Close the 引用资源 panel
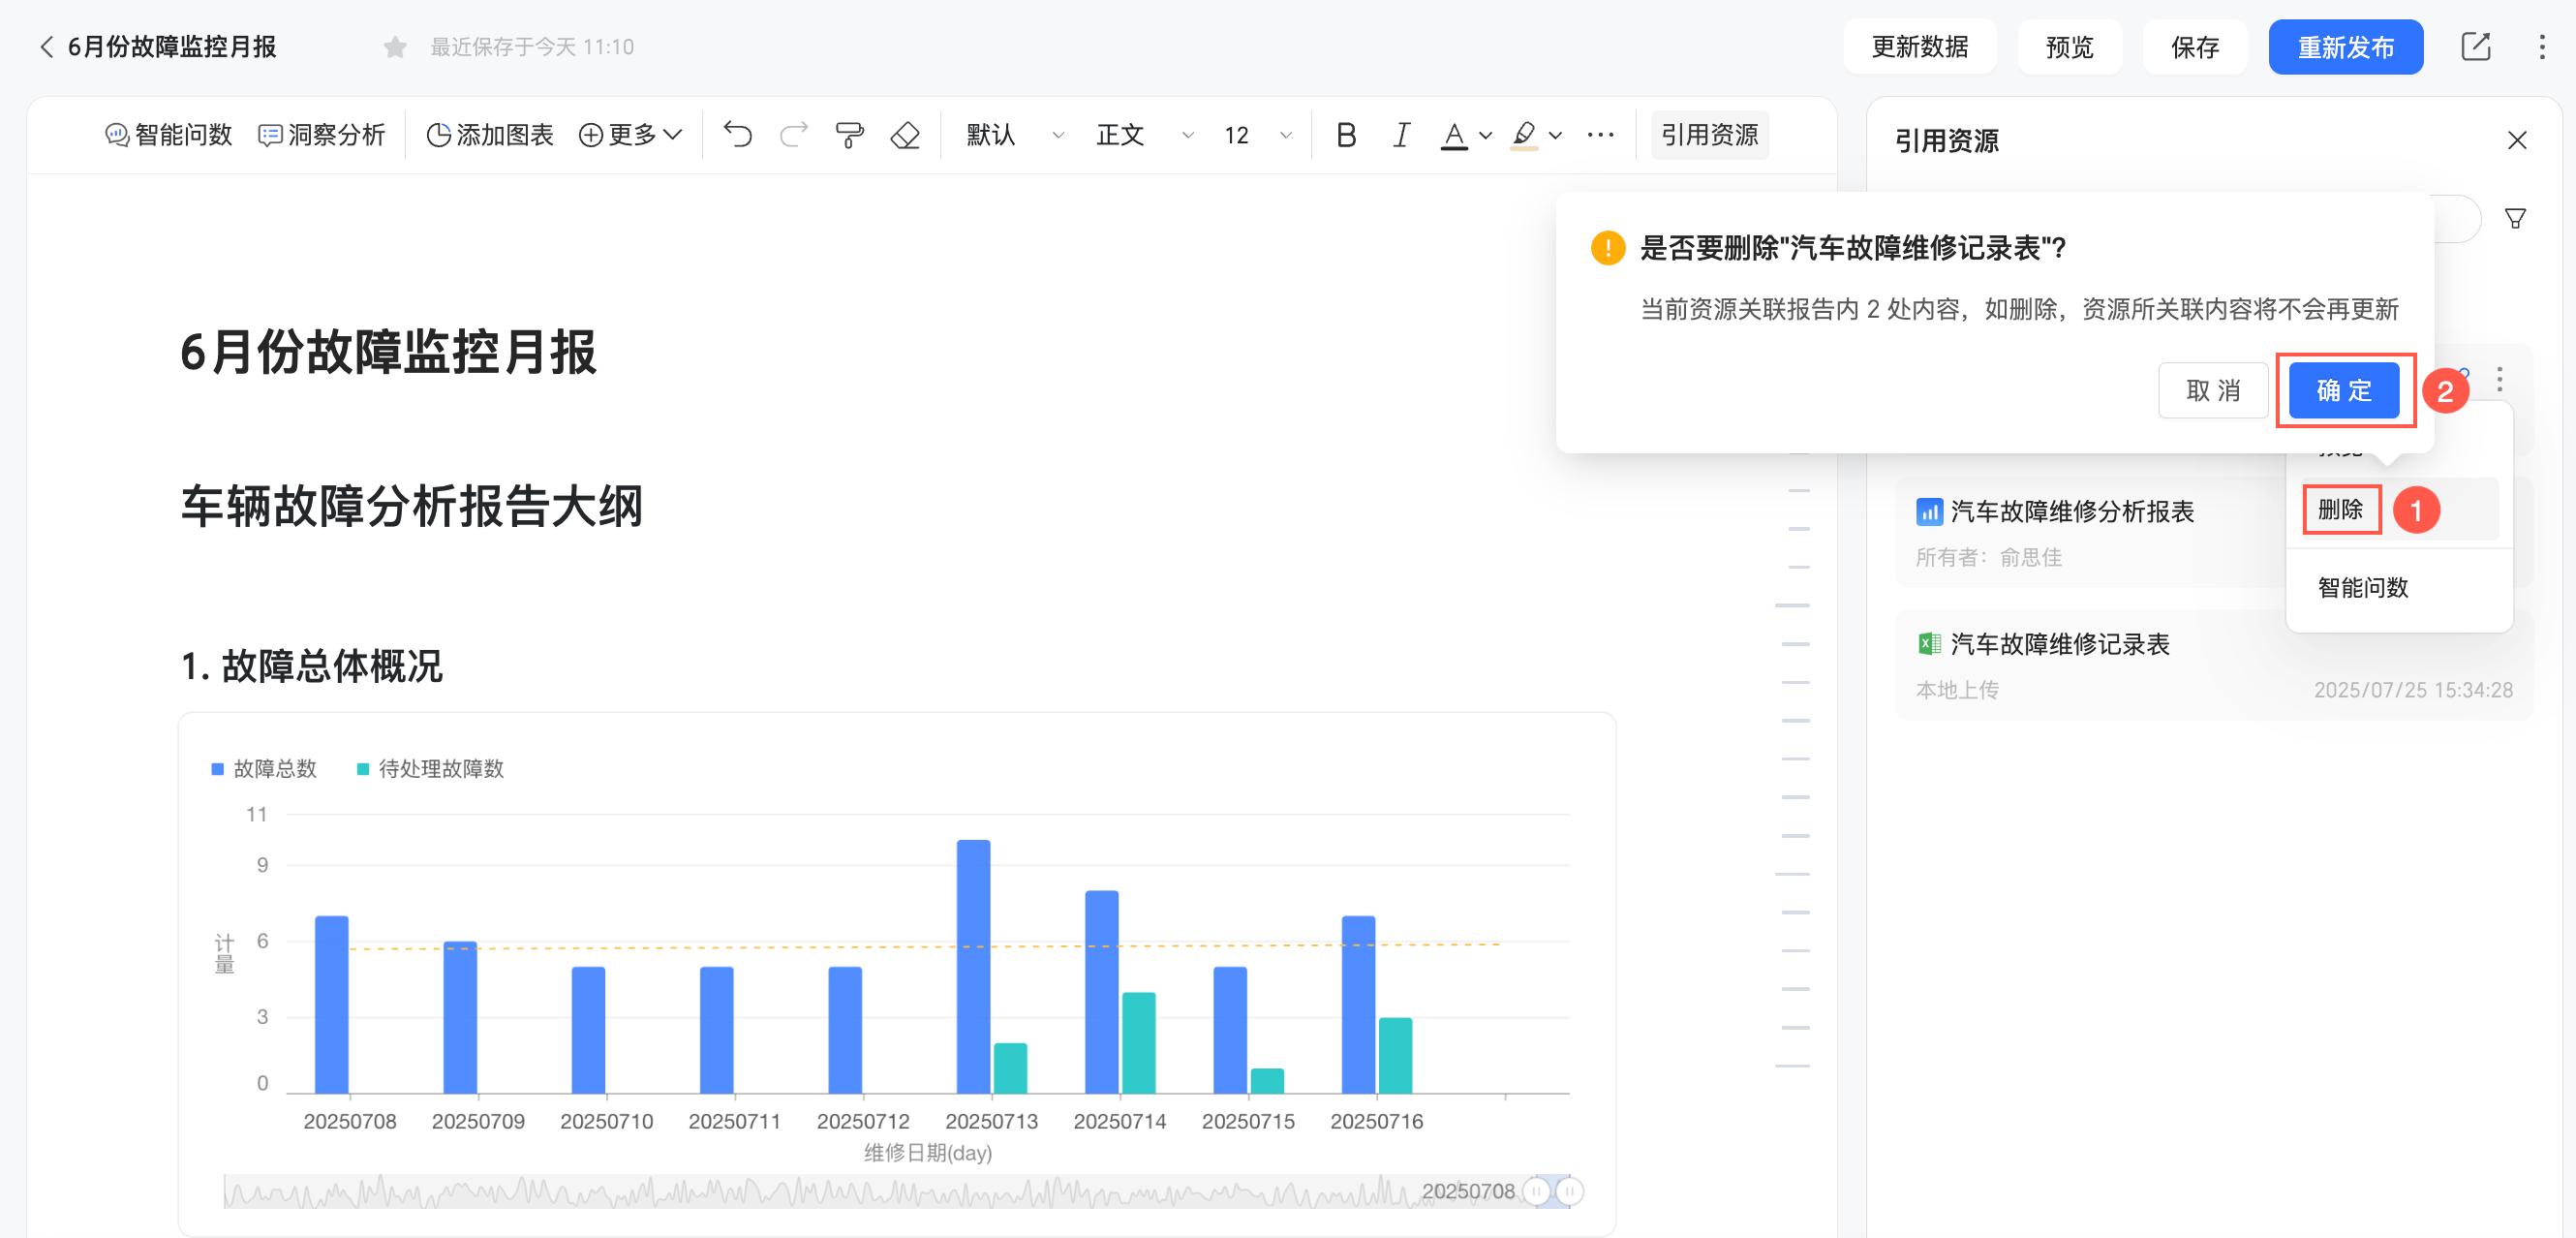Viewport: 2576px width, 1238px height. [x=2517, y=141]
